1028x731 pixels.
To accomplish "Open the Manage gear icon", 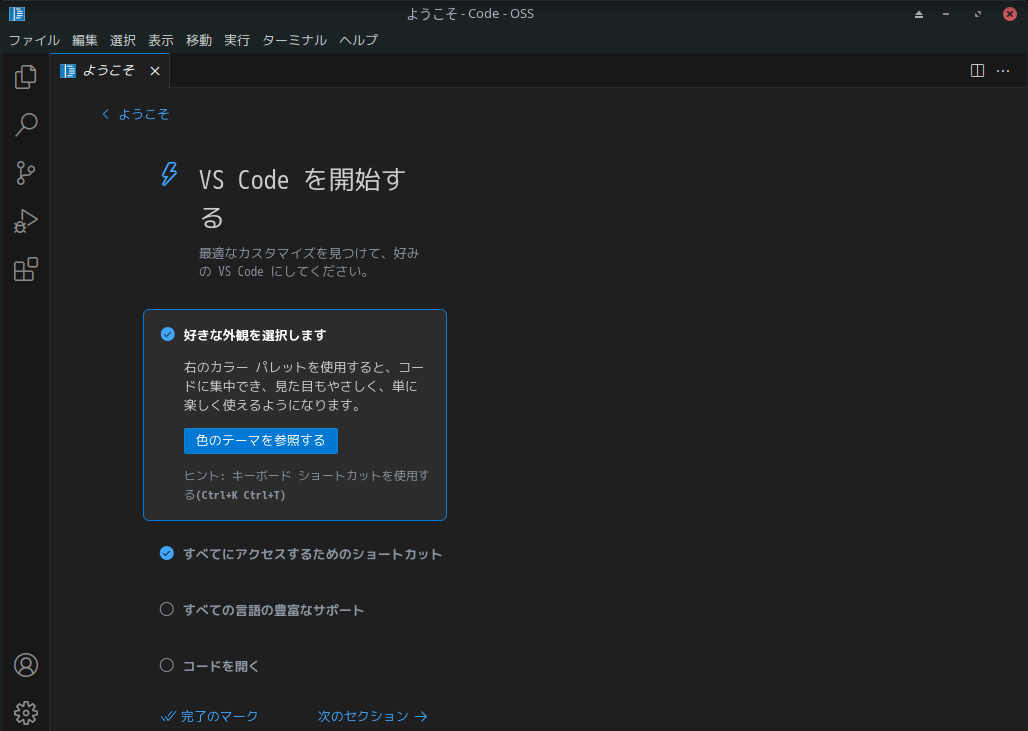I will tap(26, 713).
